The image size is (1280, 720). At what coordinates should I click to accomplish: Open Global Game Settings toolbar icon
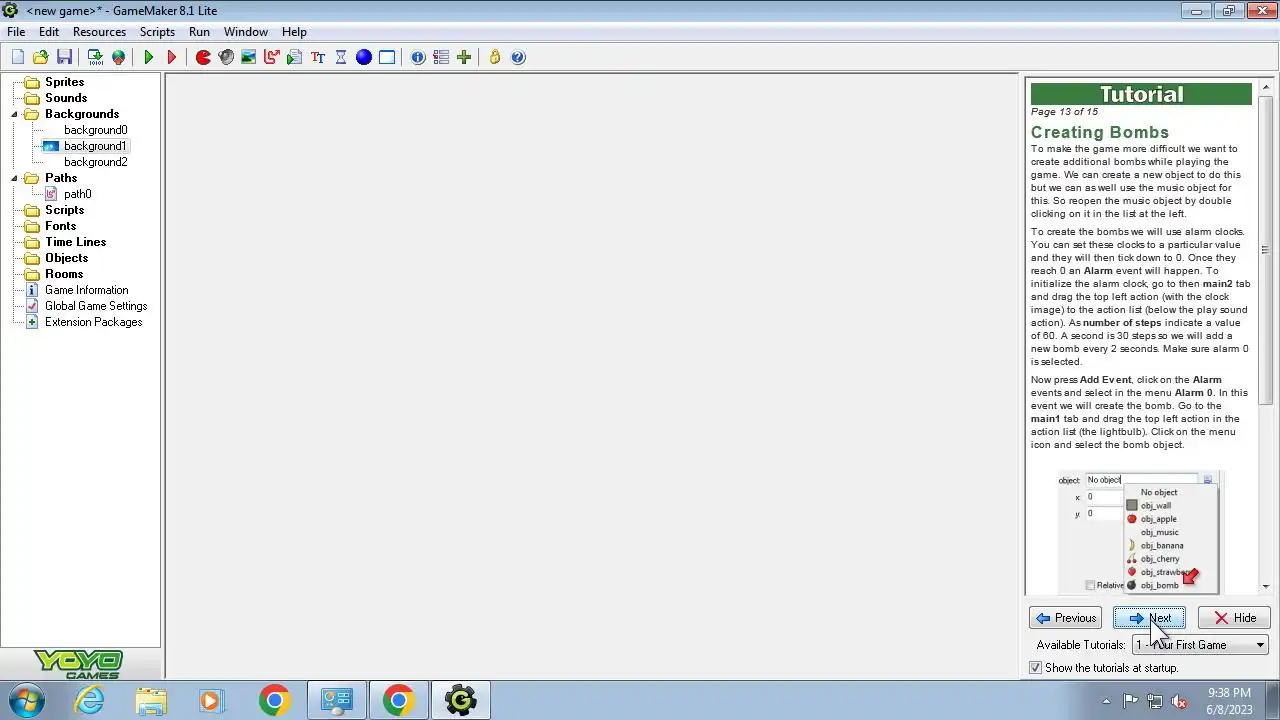441,57
